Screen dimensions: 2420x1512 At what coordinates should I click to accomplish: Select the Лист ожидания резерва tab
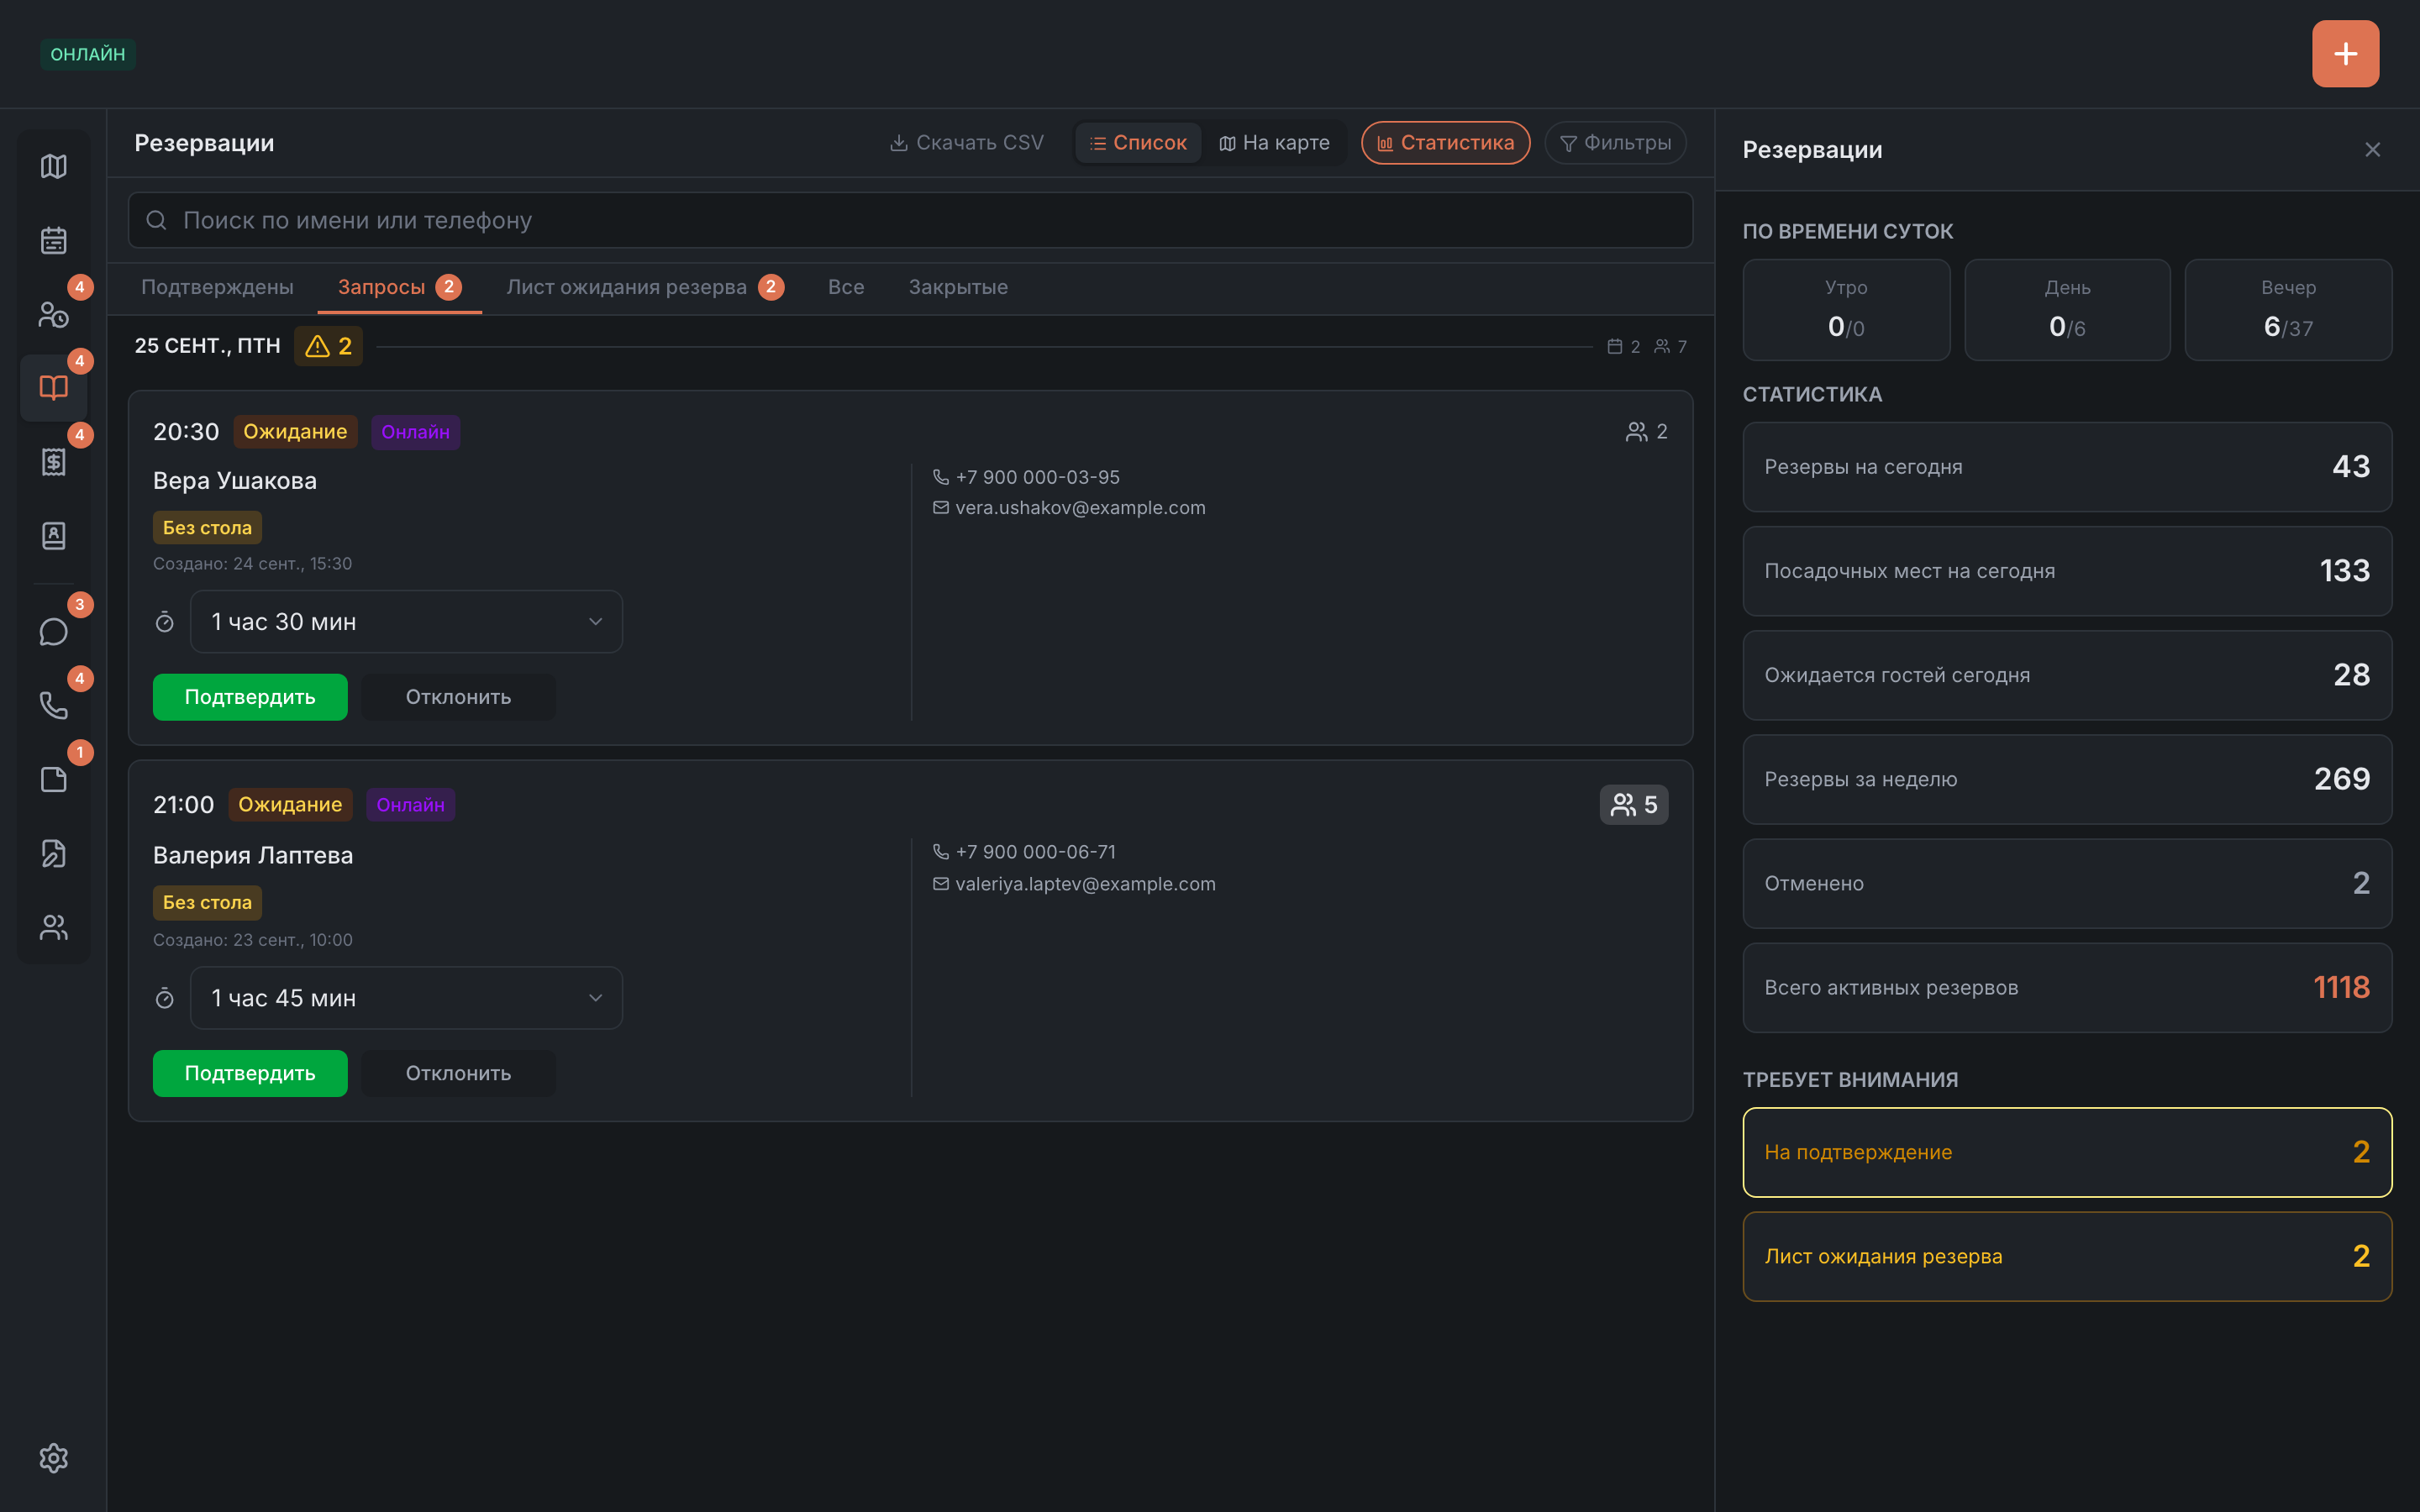tap(645, 287)
